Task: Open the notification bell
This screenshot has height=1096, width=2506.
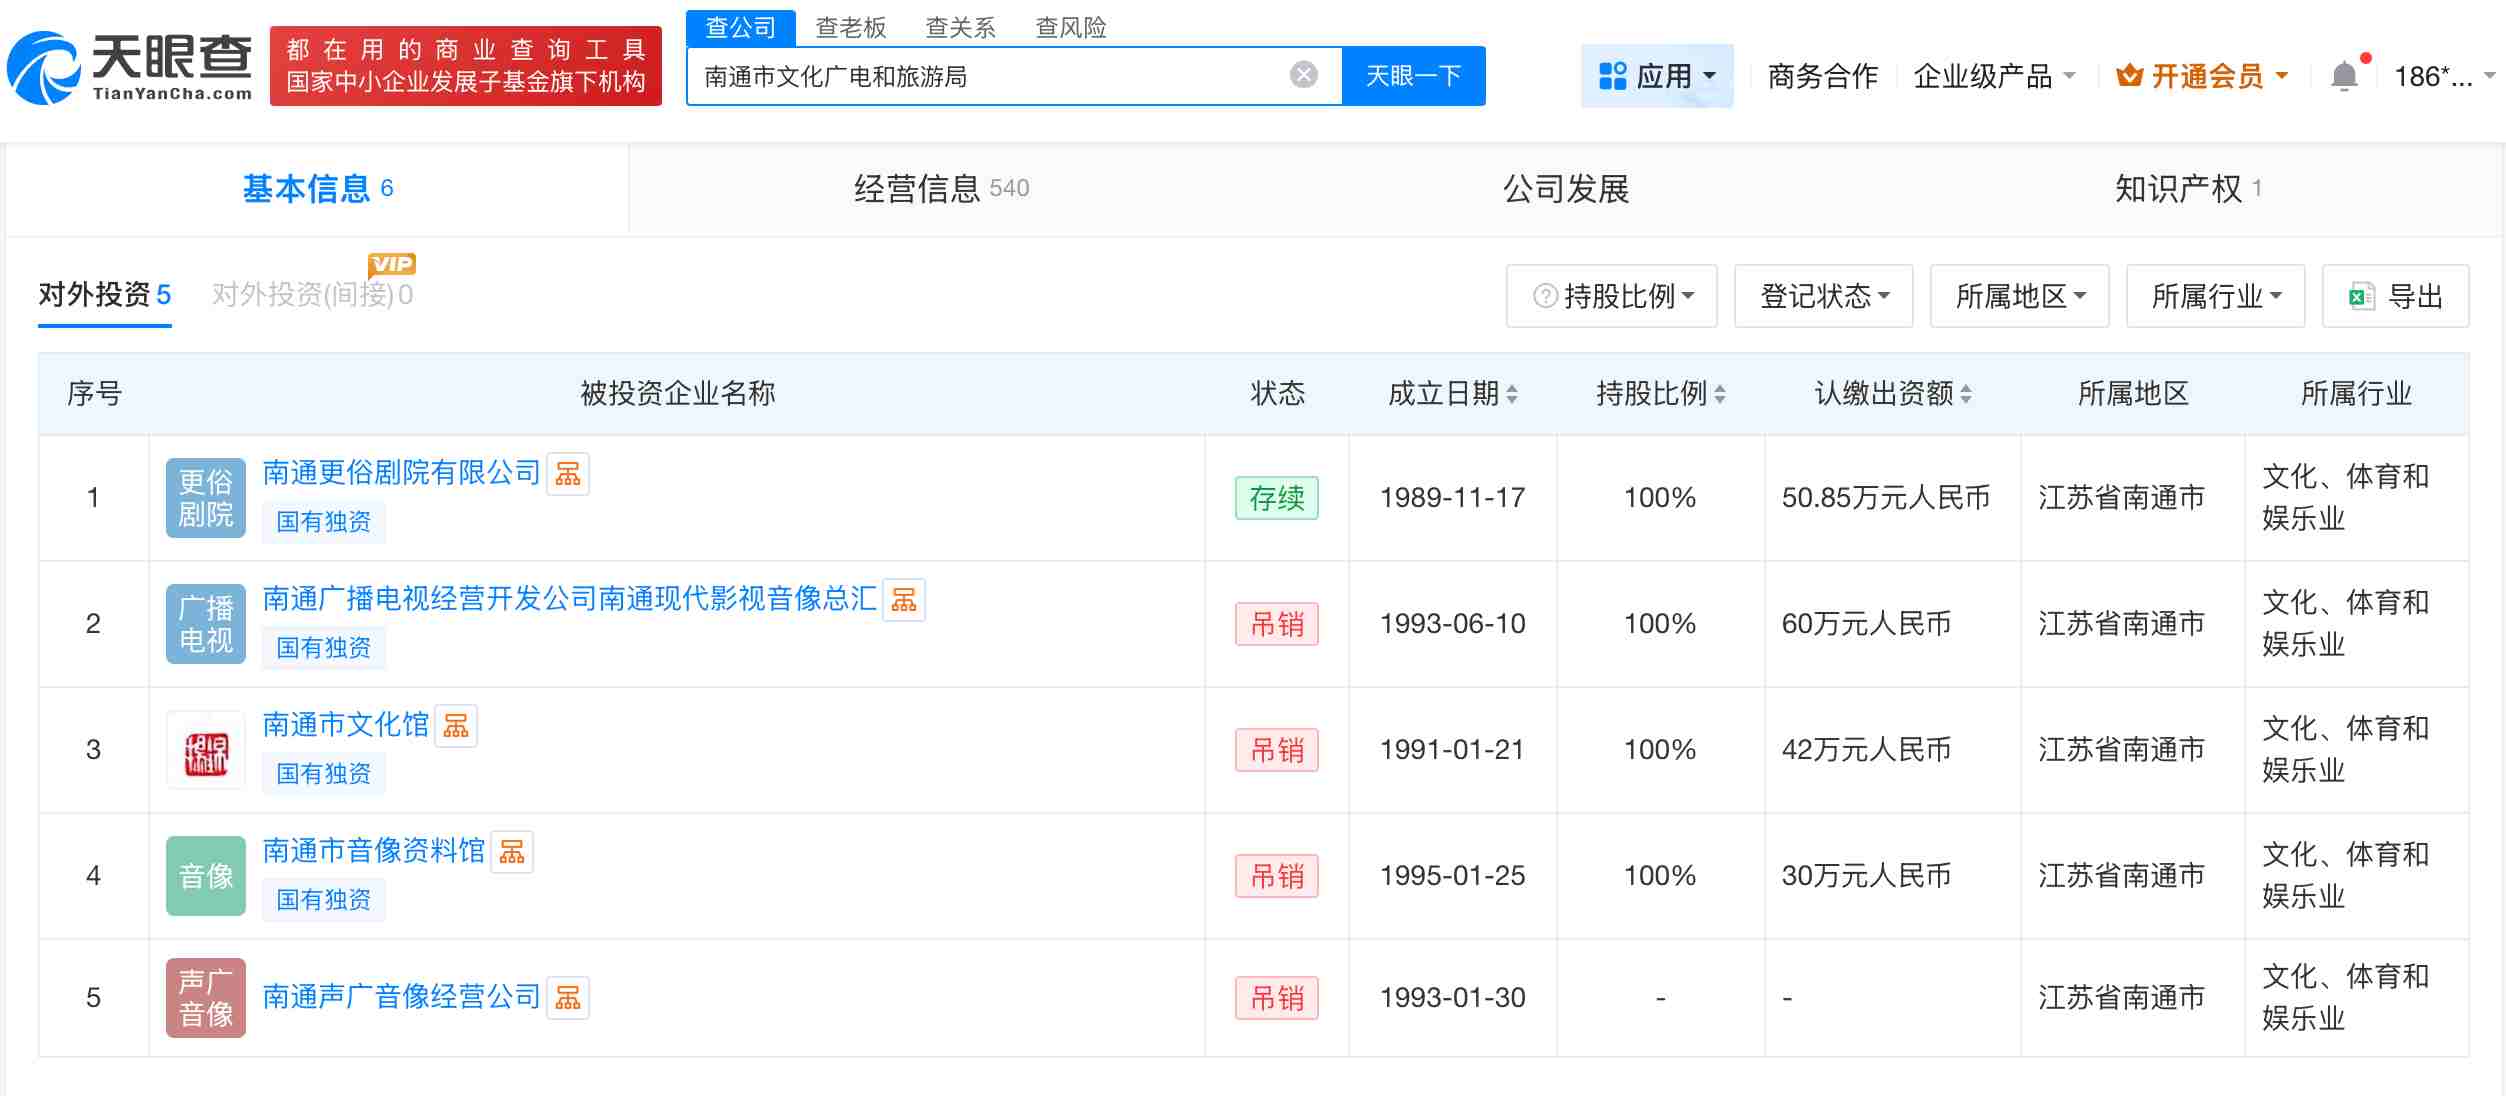Action: 2343,74
